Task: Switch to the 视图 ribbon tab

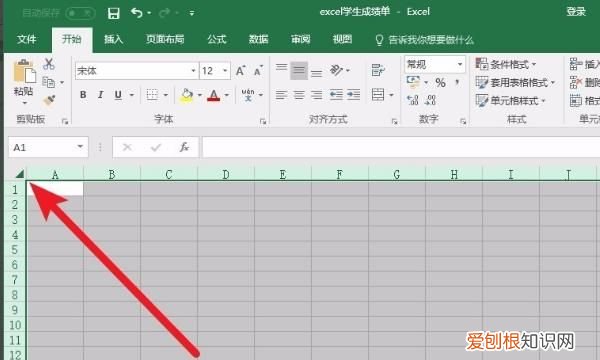Action: pos(342,39)
